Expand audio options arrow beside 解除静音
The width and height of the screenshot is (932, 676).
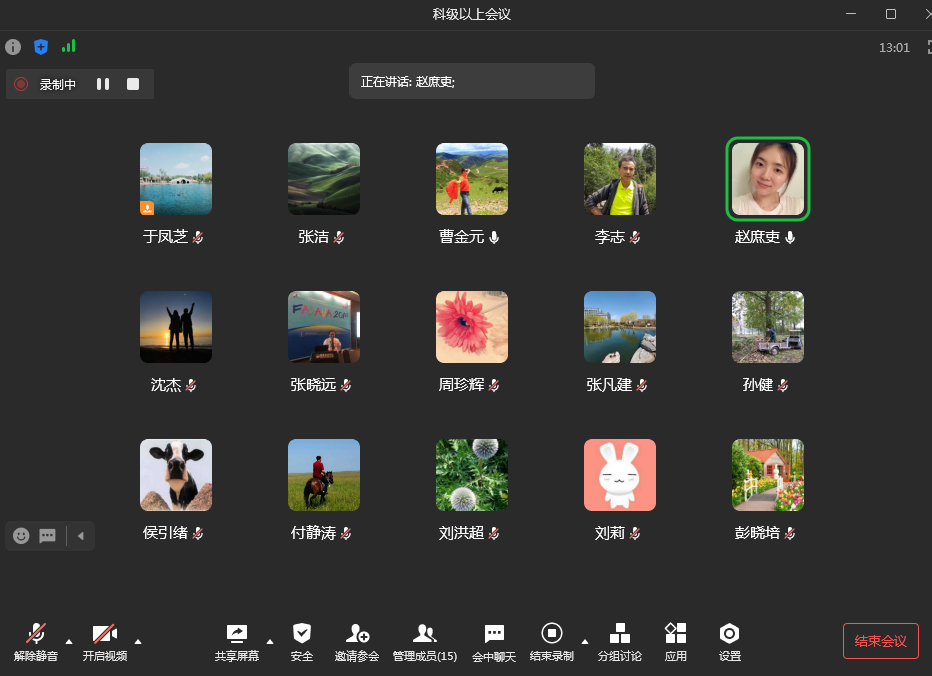[x=69, y=641]
